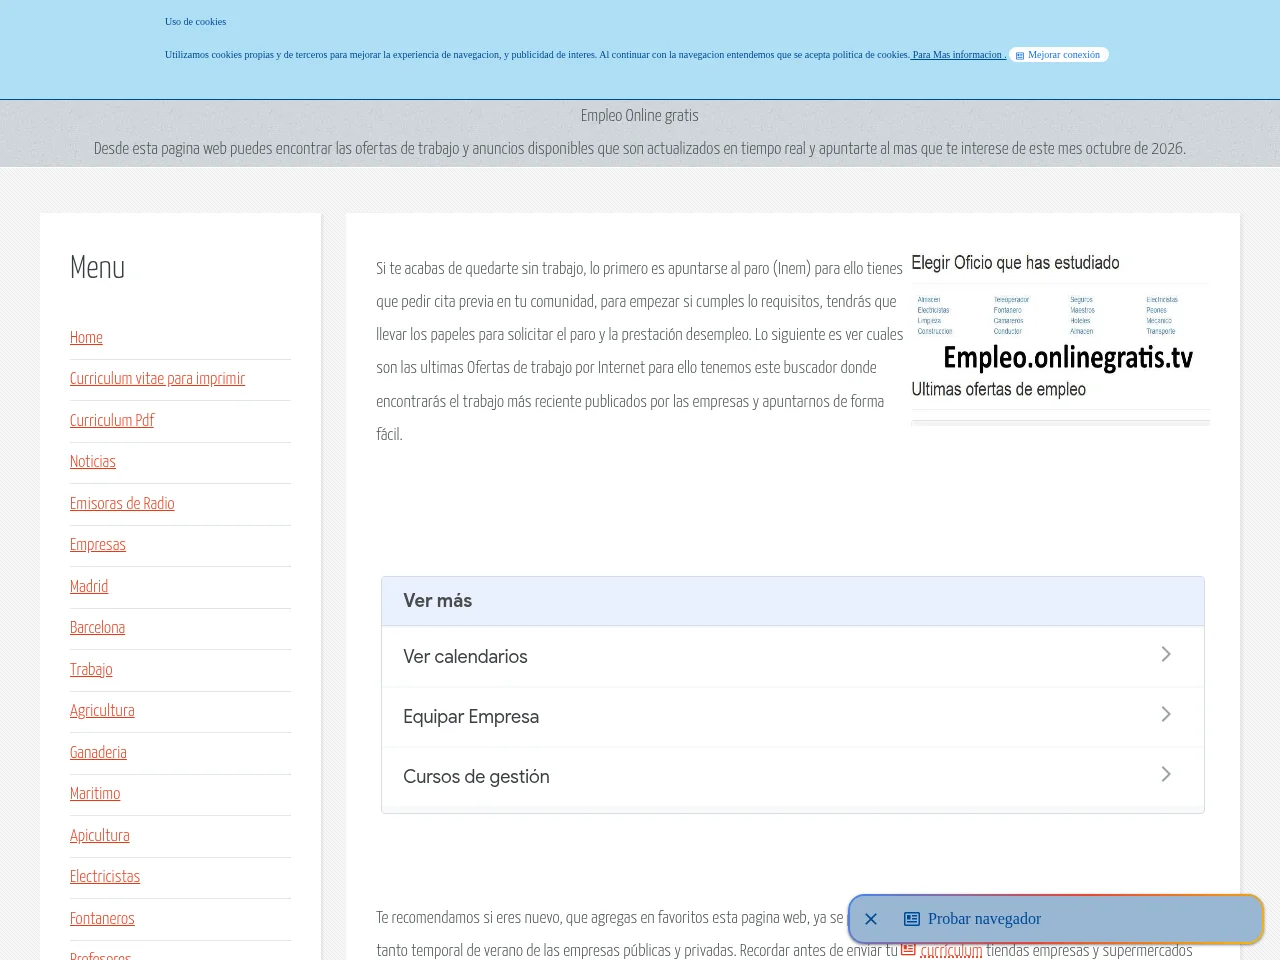Click the Uso de cookies heading

(195, 22)
